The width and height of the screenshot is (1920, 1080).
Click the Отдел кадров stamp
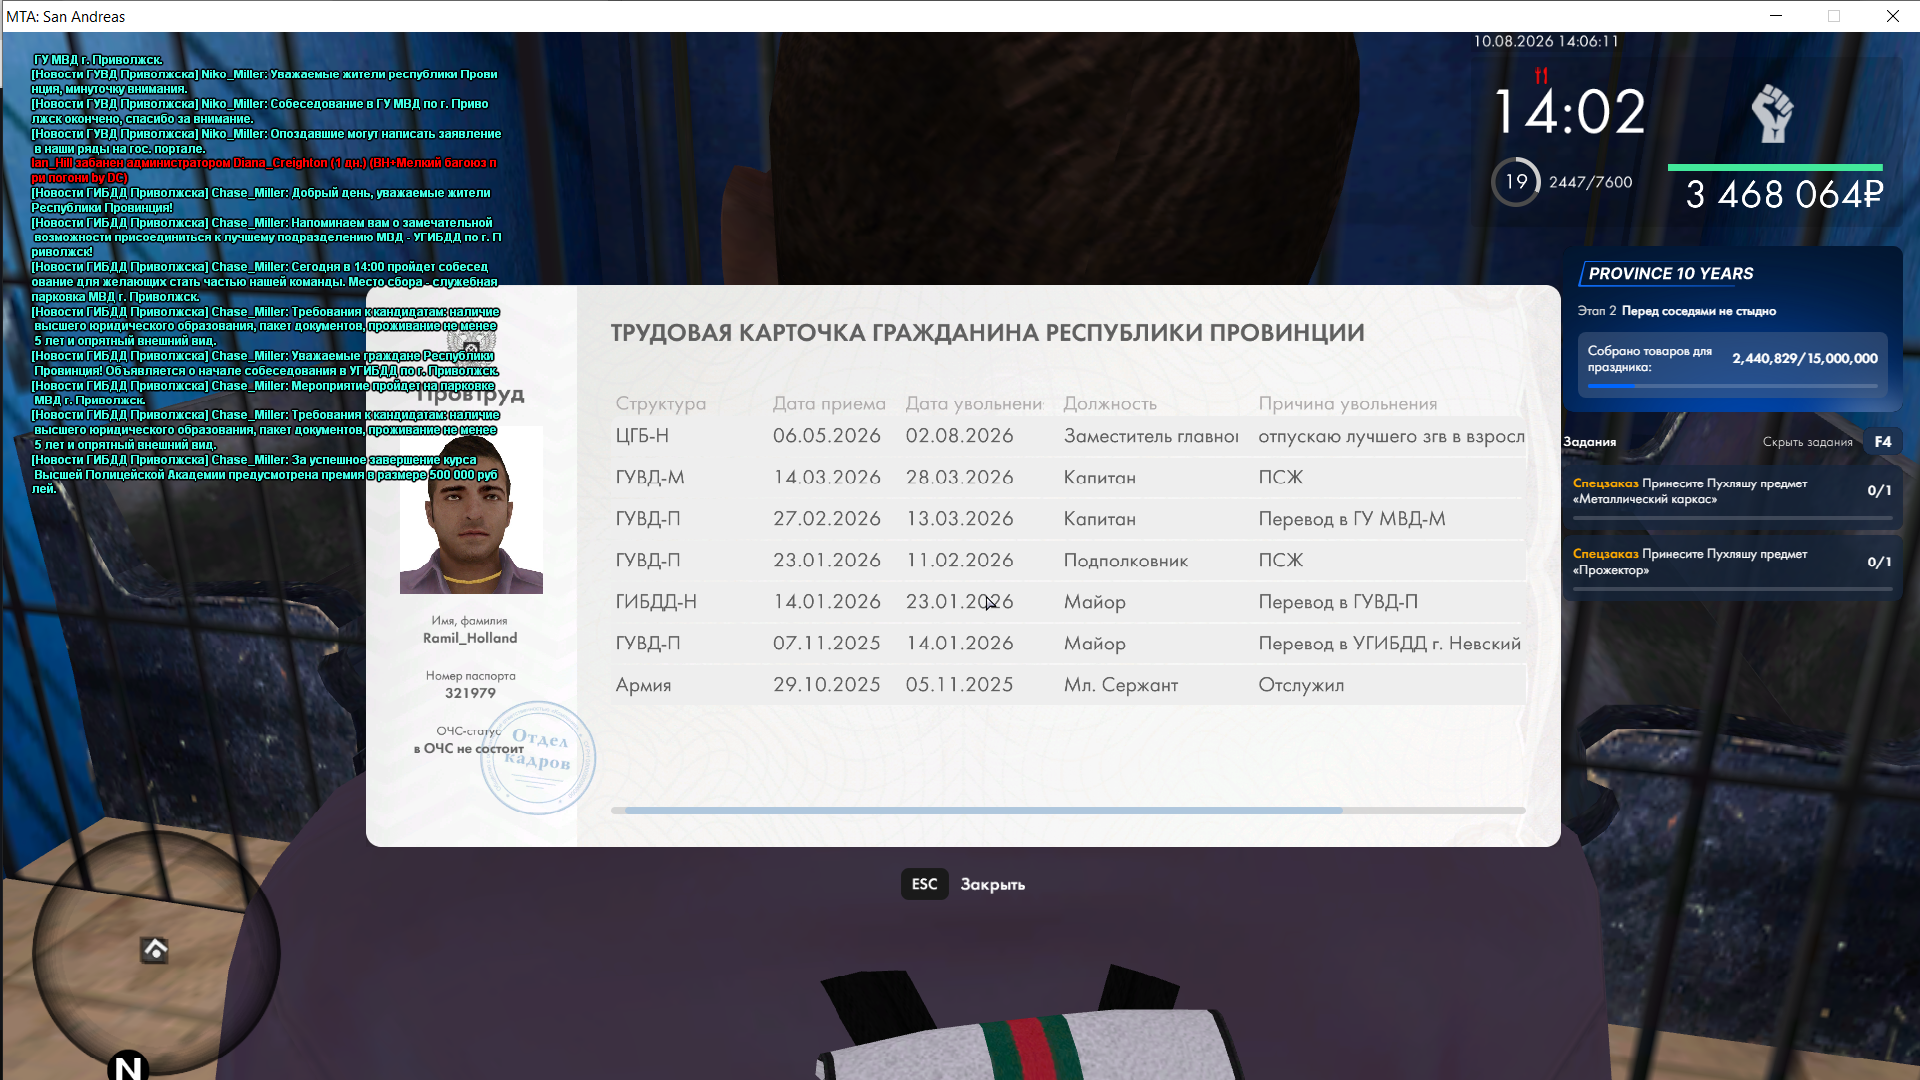tap(538, 757)
